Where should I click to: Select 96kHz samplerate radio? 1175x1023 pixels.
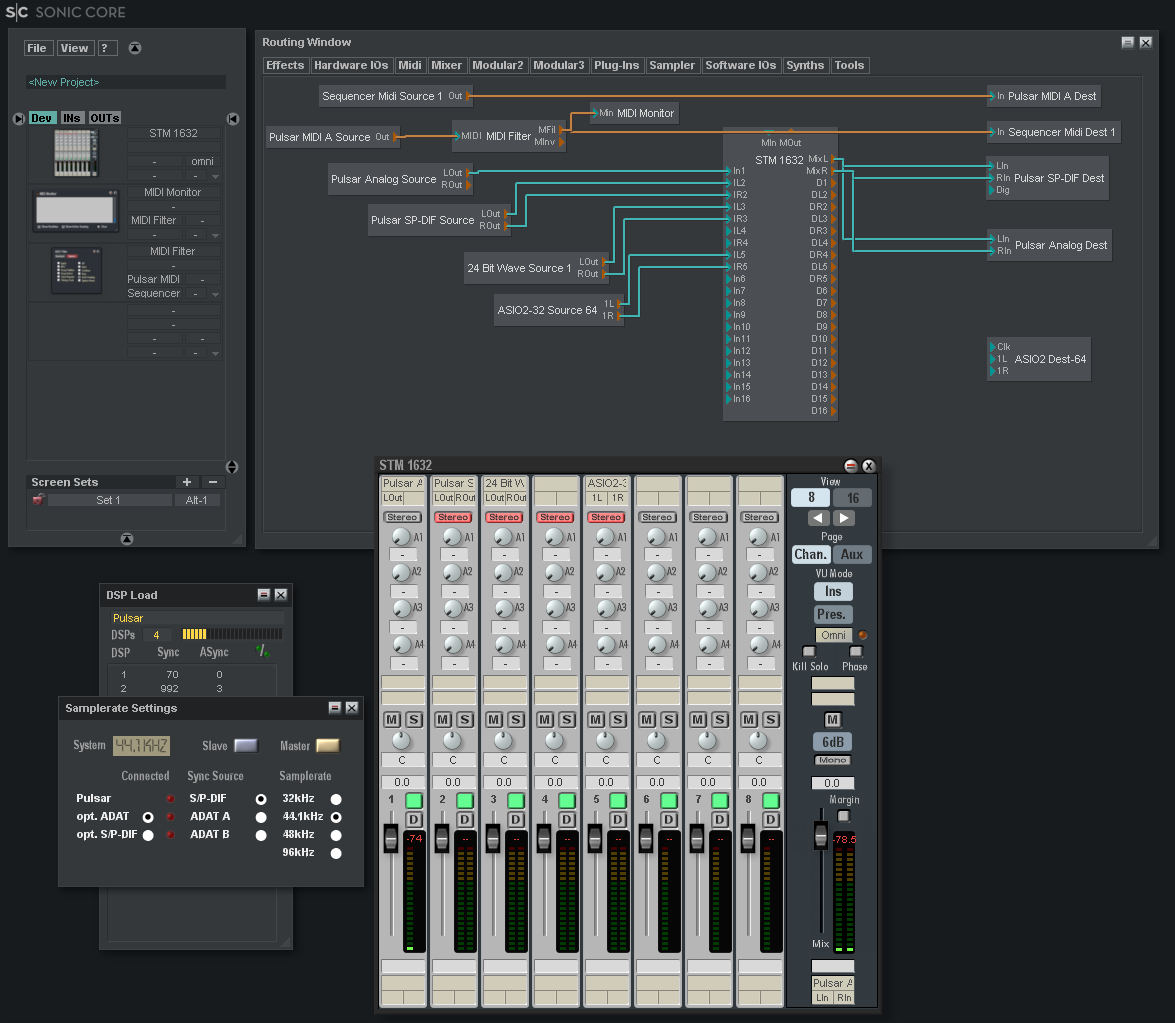pyautogui.click(x=336, y=853)
